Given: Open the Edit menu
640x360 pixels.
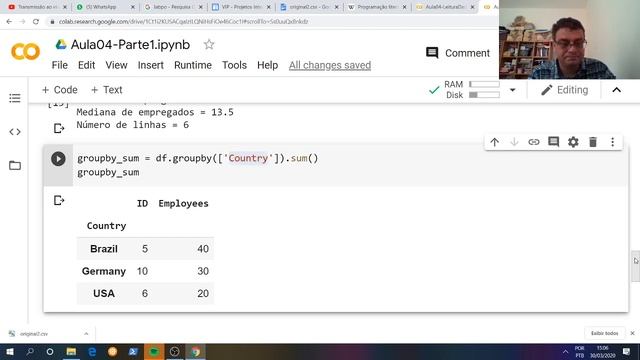Looking at the screenshot, I should coord(87,65).
